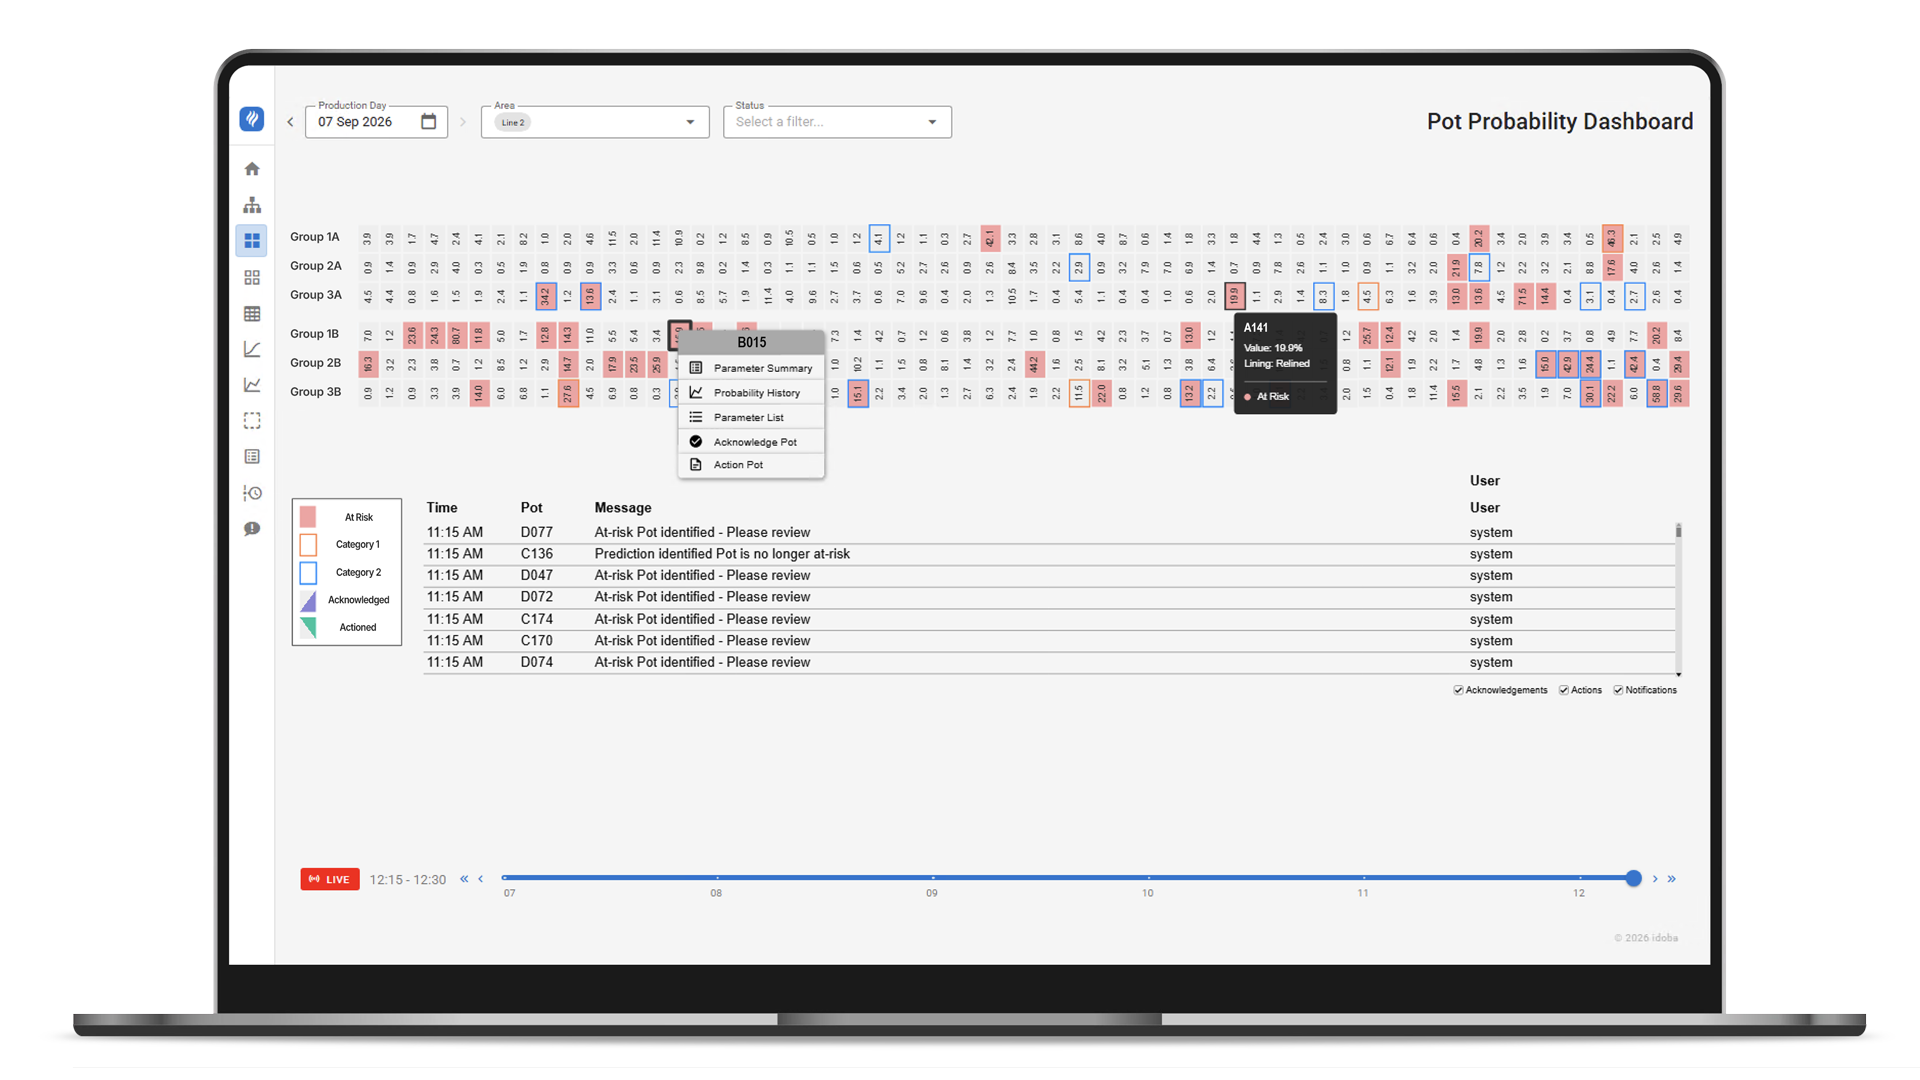The width and height of the screenshot is (1920, 1080).
Task: Click the Category 2 legend swatch
Action: [308, 573]
